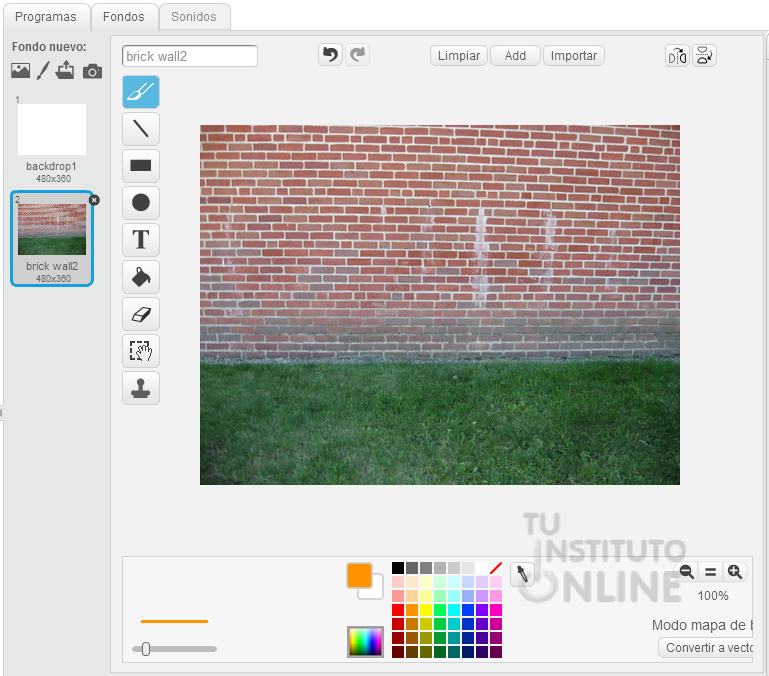
Task: Pick the bright red palette swatch
Action: (398, 610)
